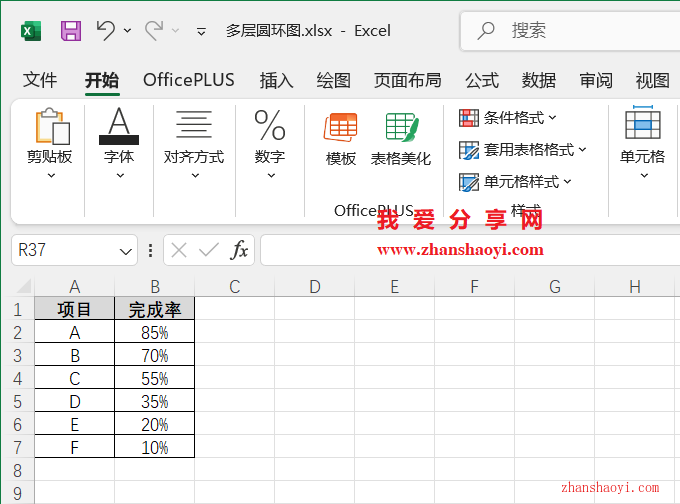Expand the Format as Table (套用表格格式) dropdown

coord(523,150)
